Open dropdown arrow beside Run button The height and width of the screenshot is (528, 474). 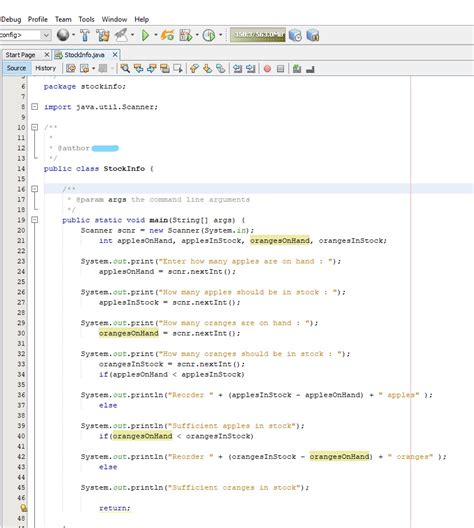(x=156, y=35)
